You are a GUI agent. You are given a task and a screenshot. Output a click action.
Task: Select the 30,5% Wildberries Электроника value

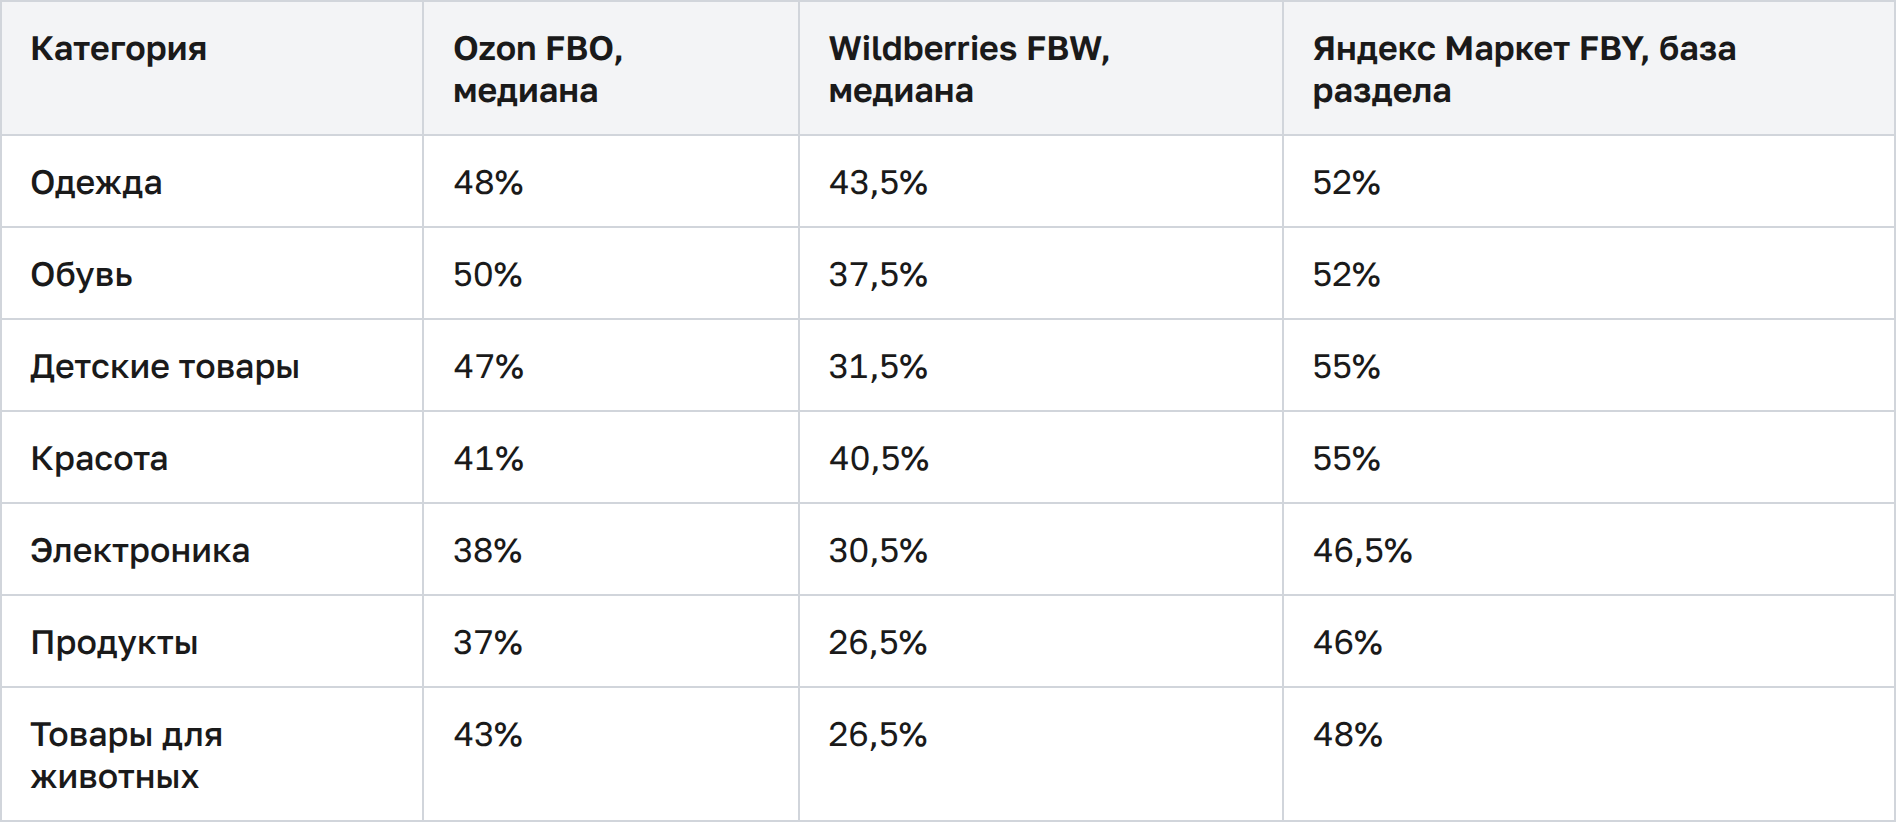878,551
